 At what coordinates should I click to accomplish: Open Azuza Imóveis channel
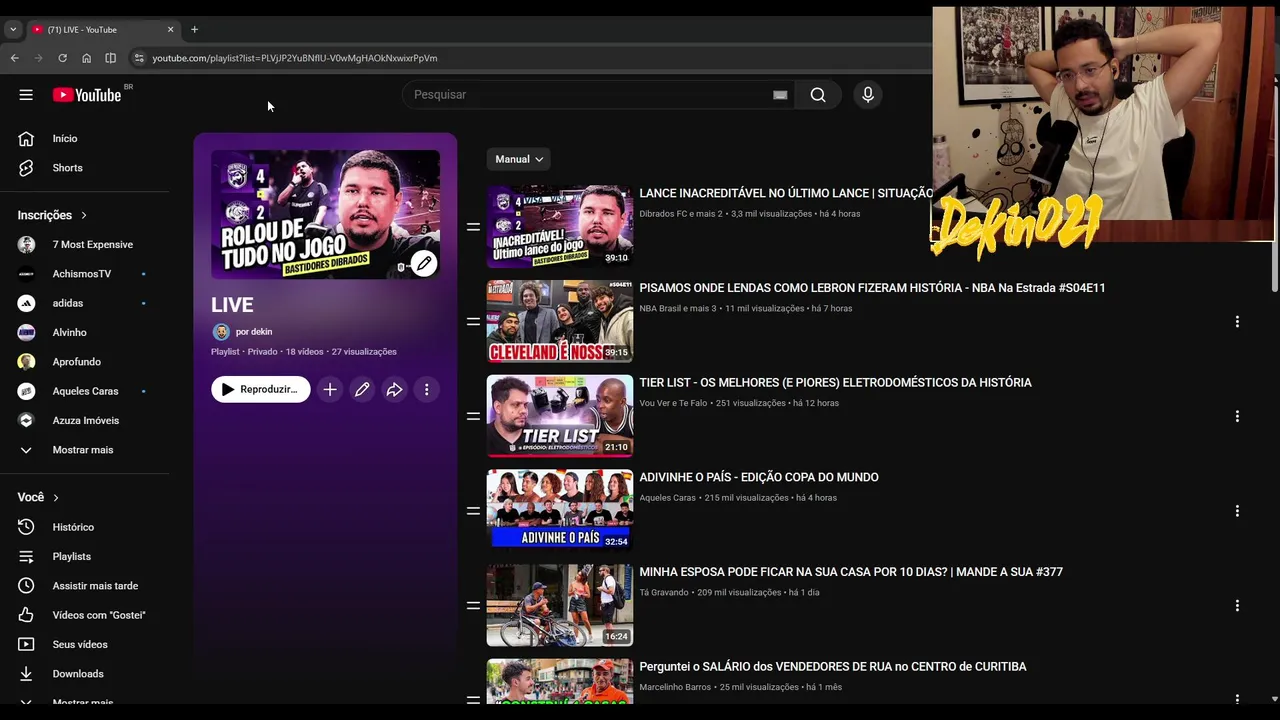point(84,420)
